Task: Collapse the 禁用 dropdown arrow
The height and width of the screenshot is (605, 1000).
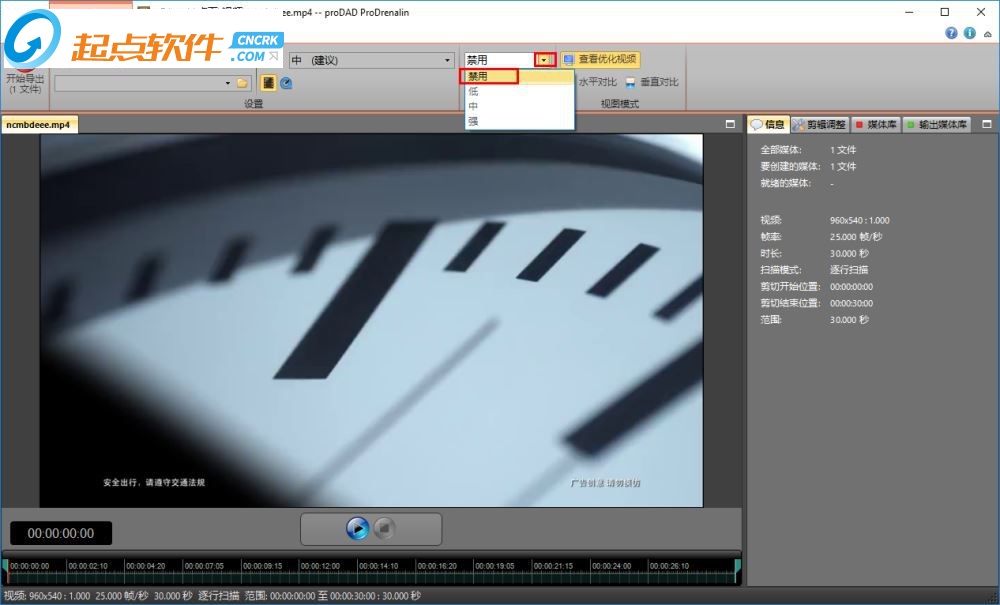Action: tap(544, 60)
